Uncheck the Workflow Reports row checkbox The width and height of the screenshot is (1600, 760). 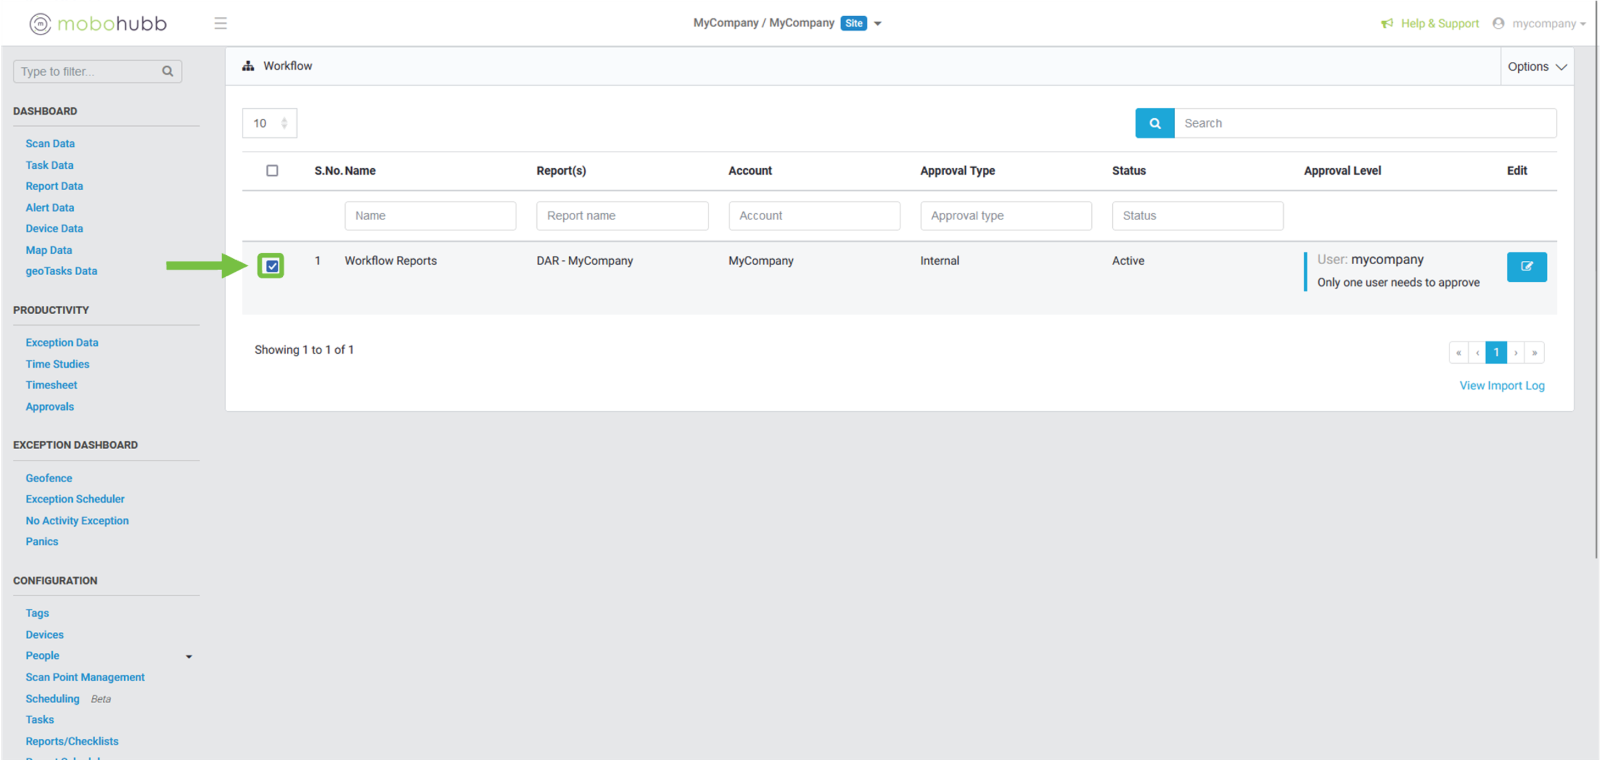(x=271, y=266)
